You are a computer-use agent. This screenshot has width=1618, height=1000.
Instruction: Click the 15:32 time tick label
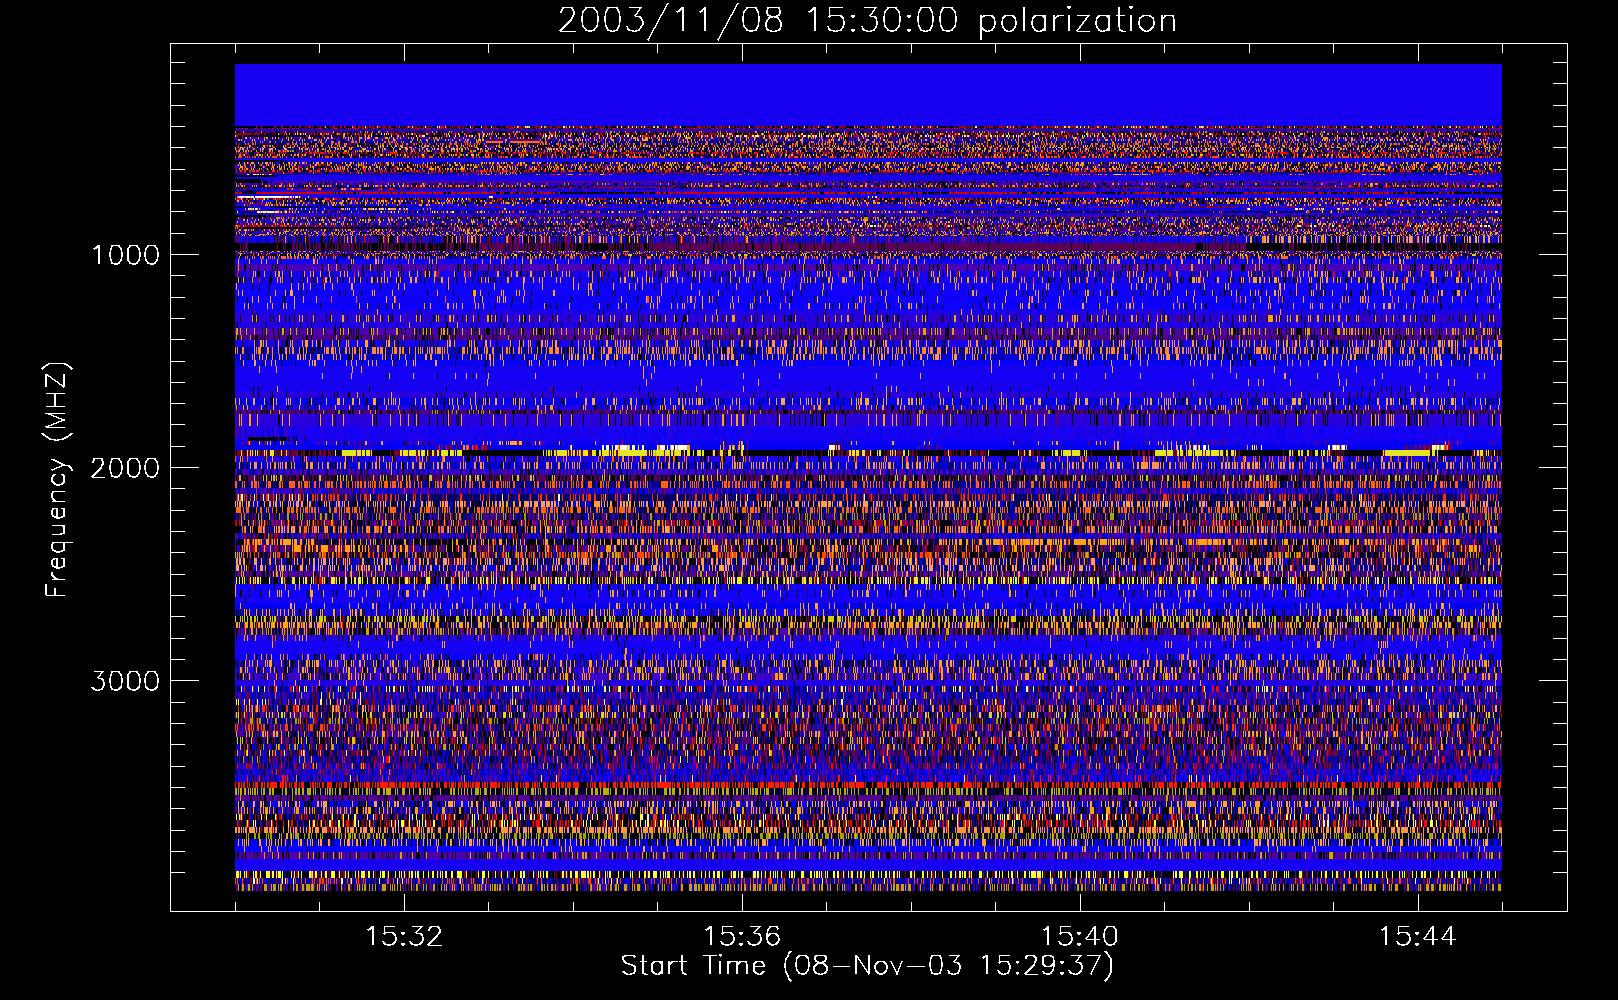404,937
